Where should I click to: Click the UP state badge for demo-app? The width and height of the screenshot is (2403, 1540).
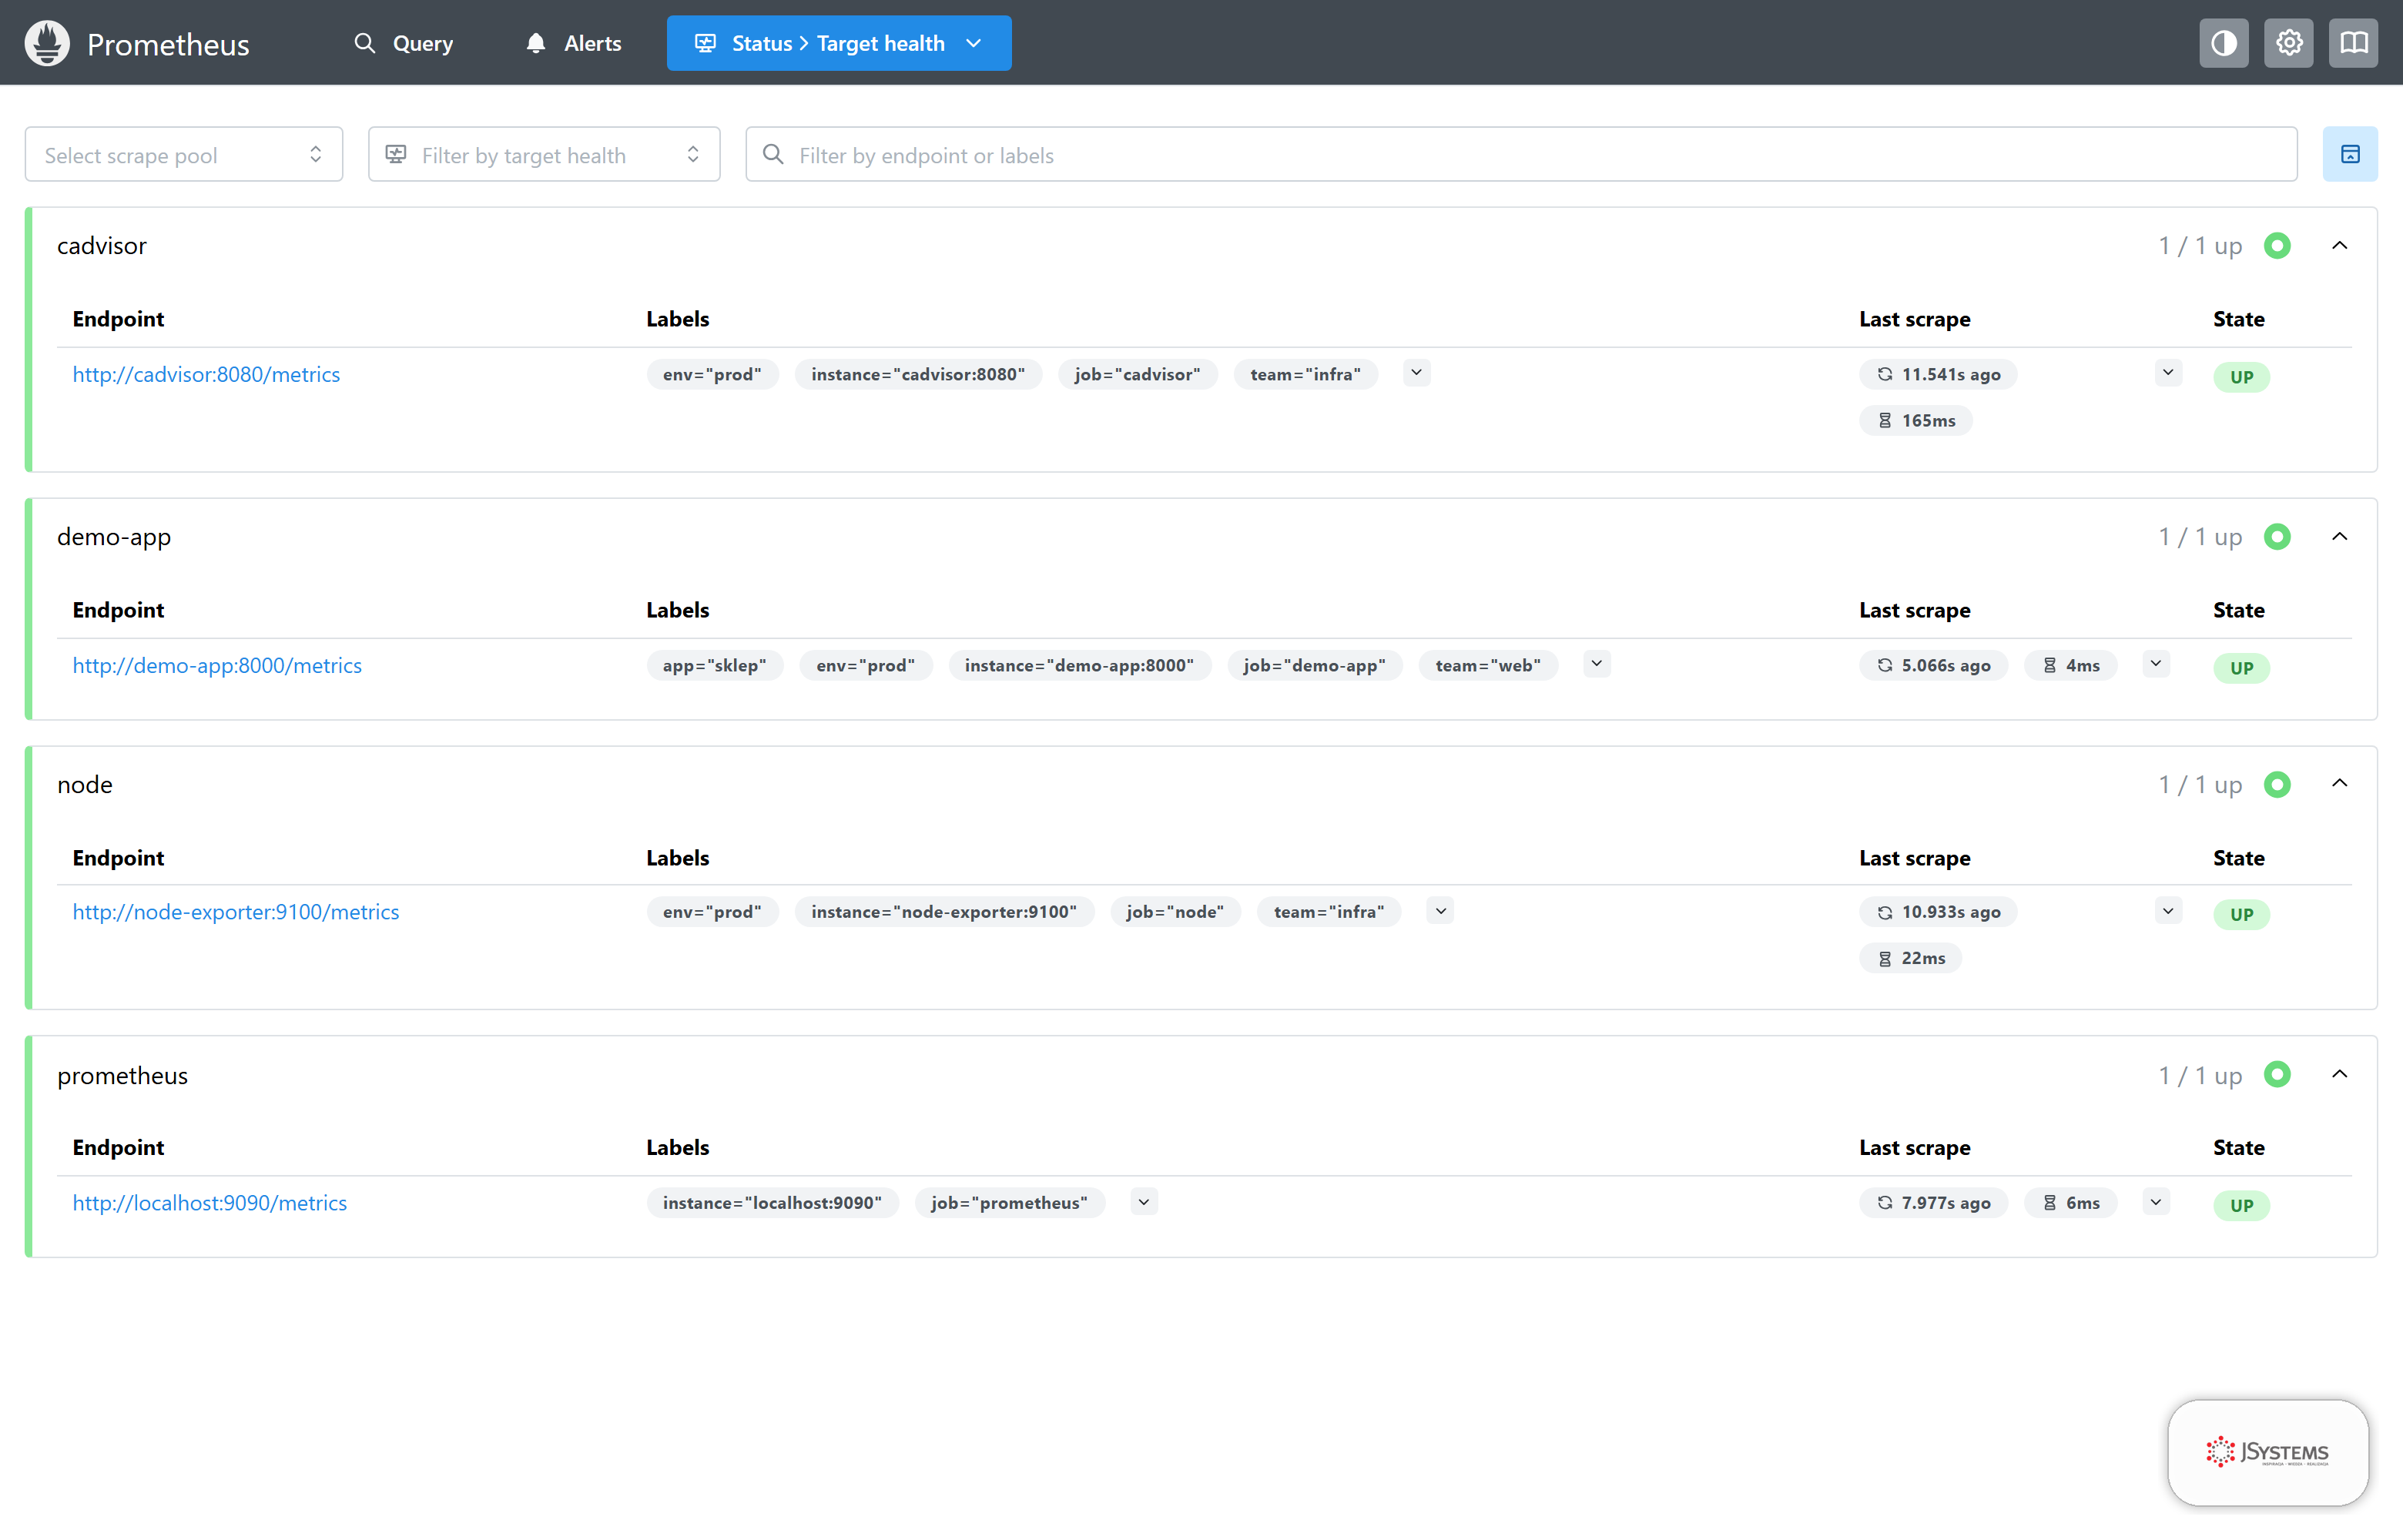pyautogui.click(x=2241, y=668)
